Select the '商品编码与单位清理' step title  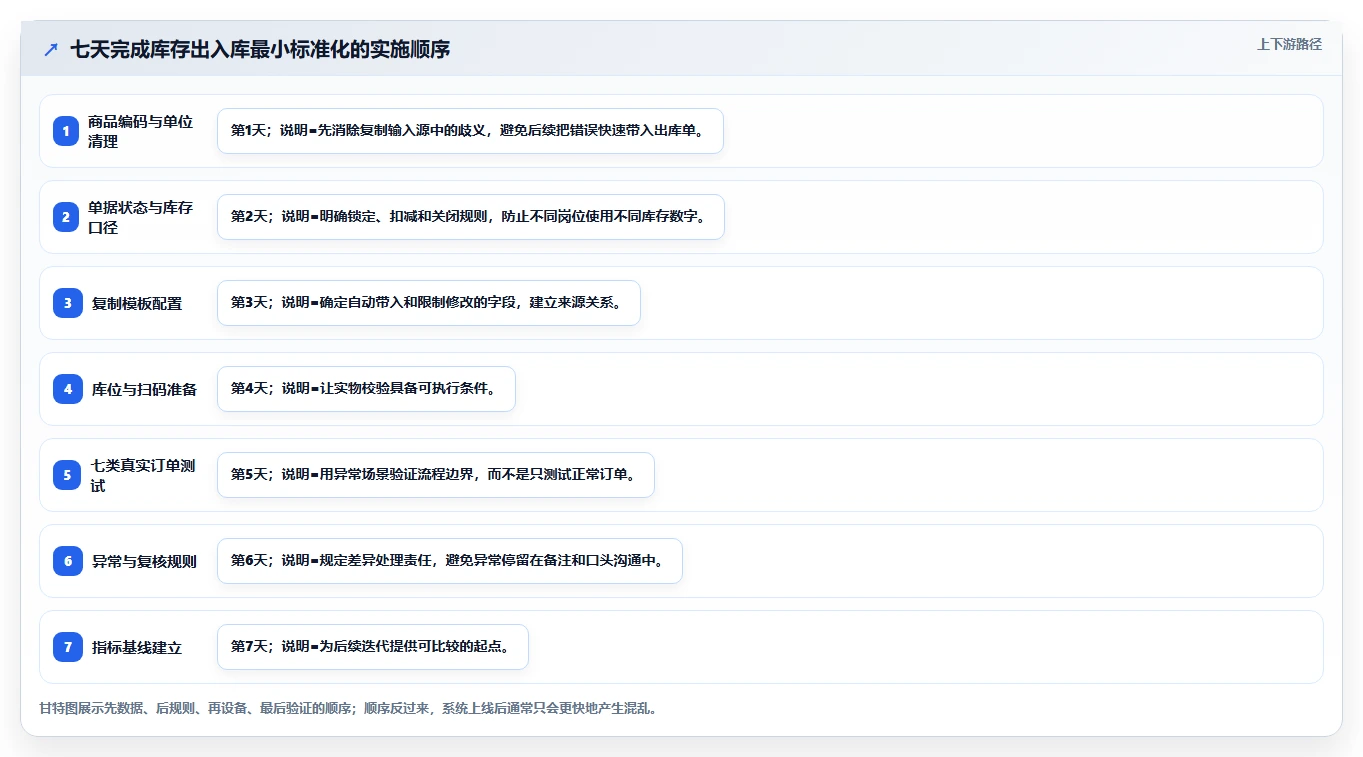tap(140, 131)
